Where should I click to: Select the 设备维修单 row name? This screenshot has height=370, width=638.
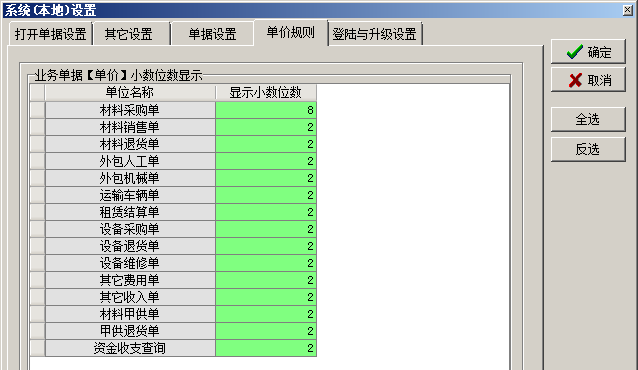click(130, 263)
